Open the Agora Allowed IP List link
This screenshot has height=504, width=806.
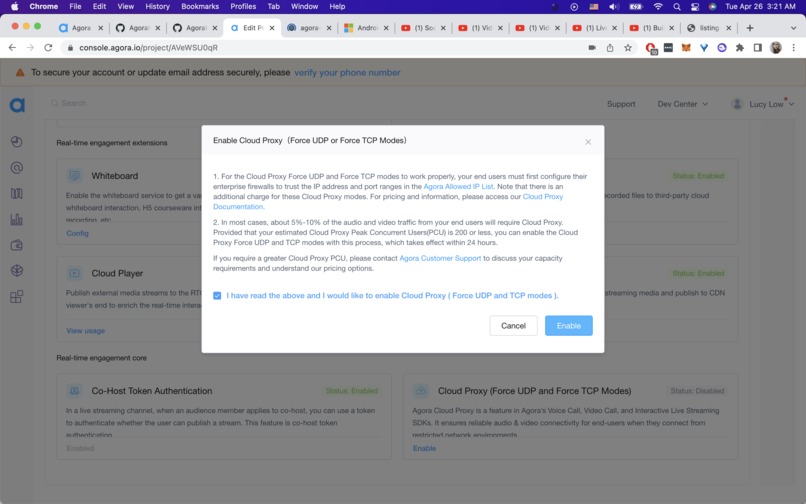[458, 187]
